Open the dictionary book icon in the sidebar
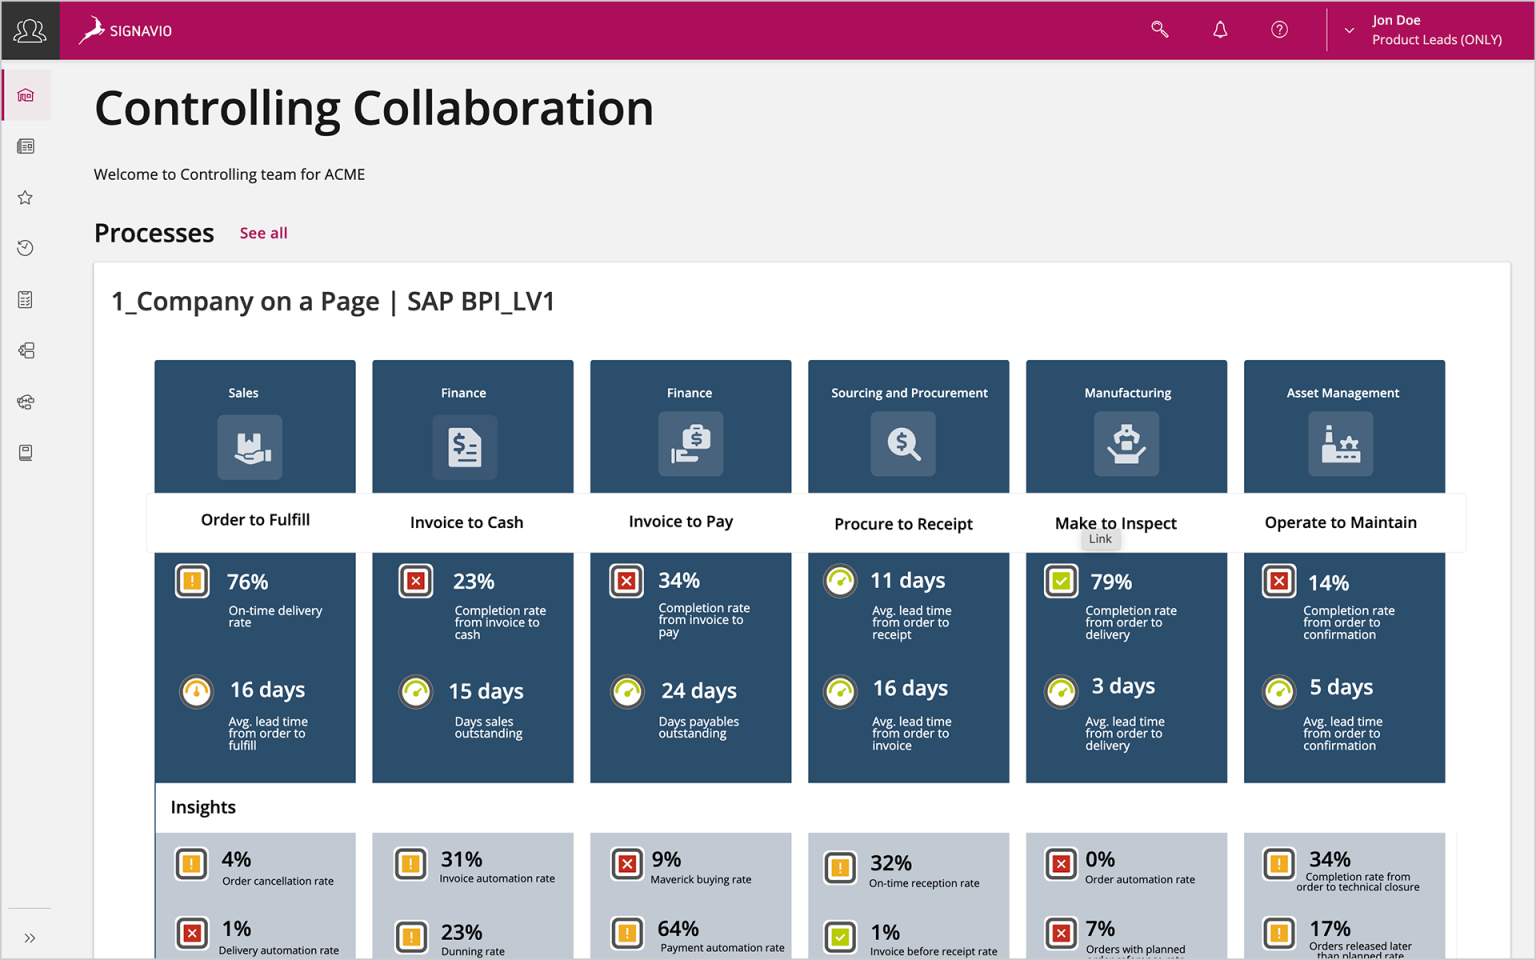This screenshot has width=1536, height=960. point(27,452)
